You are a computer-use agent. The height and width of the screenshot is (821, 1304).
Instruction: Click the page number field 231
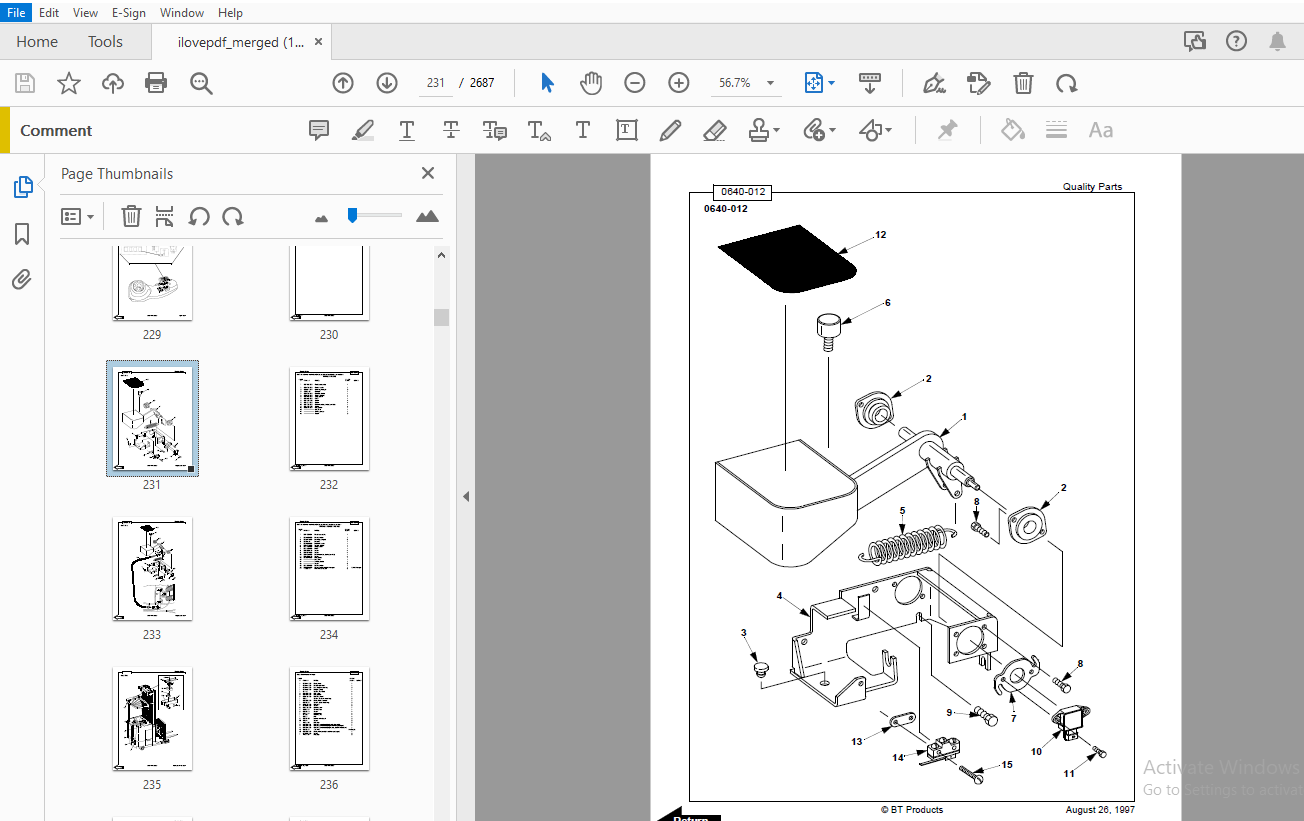point(436,83)
